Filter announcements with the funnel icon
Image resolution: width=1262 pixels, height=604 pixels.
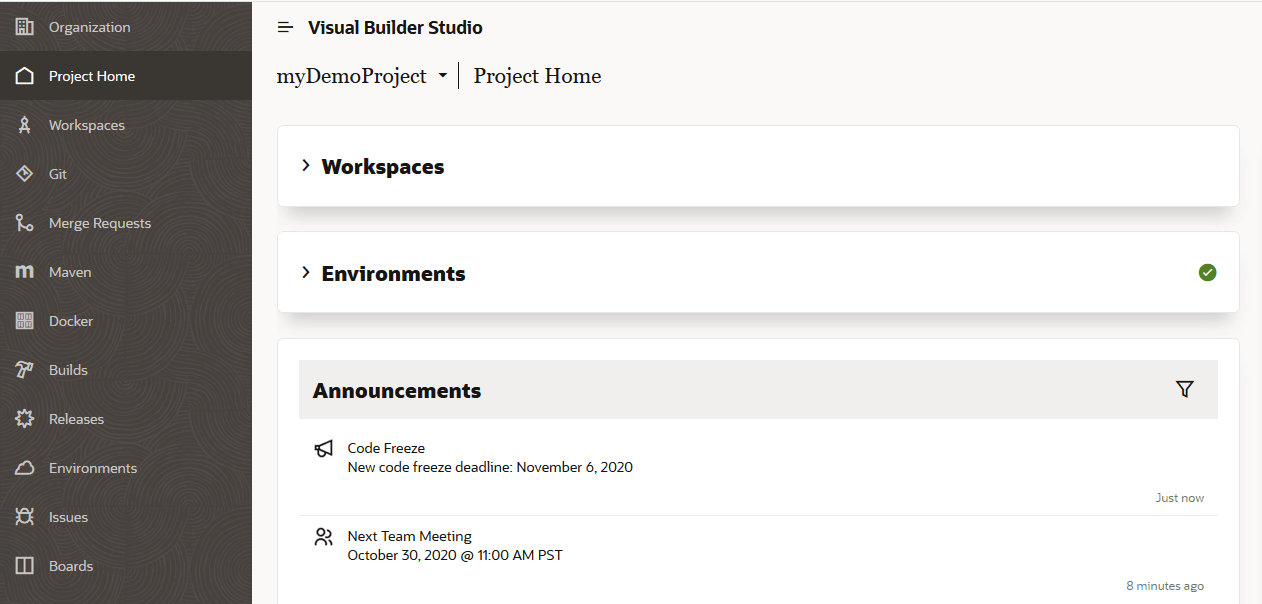[1185, 390]
